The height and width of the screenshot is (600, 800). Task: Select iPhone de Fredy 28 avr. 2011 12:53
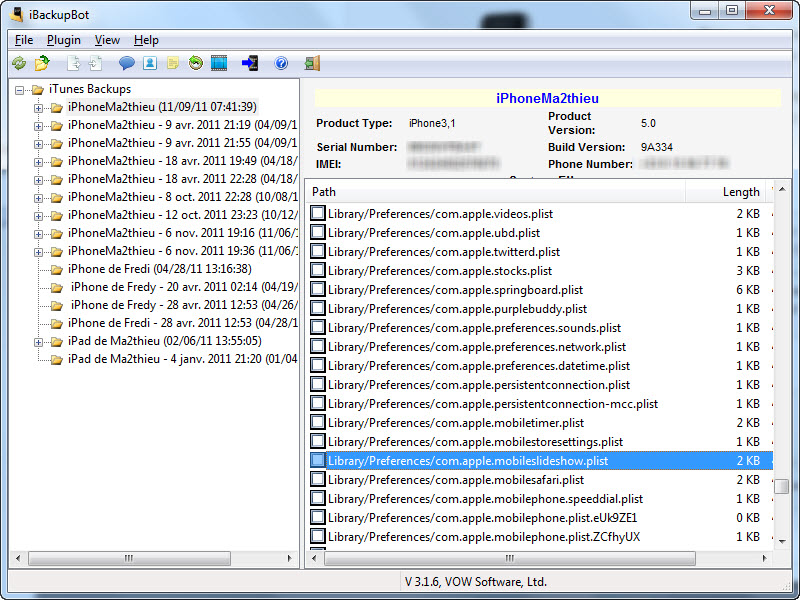pyautogui.click(x=184, y=305)
